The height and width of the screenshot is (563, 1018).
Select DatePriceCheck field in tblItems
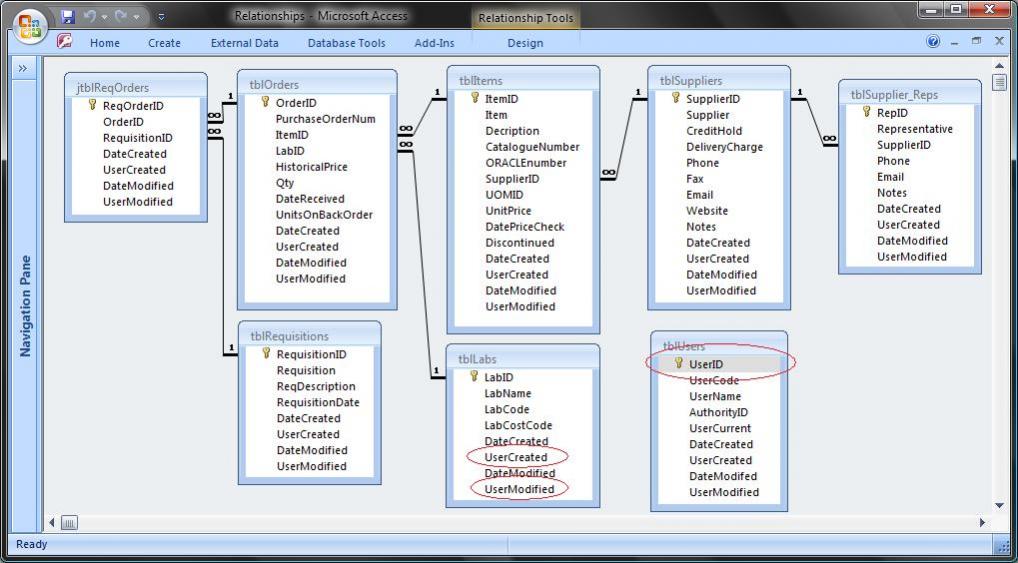point(525,227)
